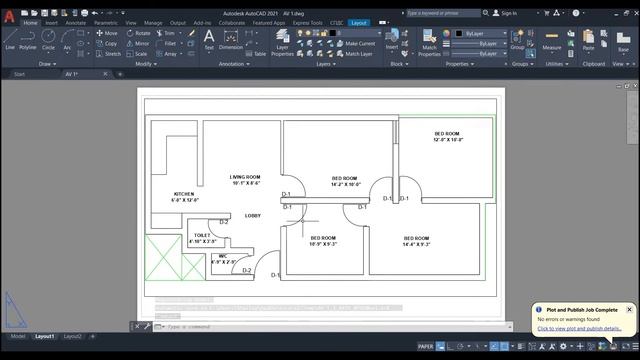Click the Base view tool
The width and height of the screenshot is (640, 360).
pyautogui.click(x=623, y=42)
